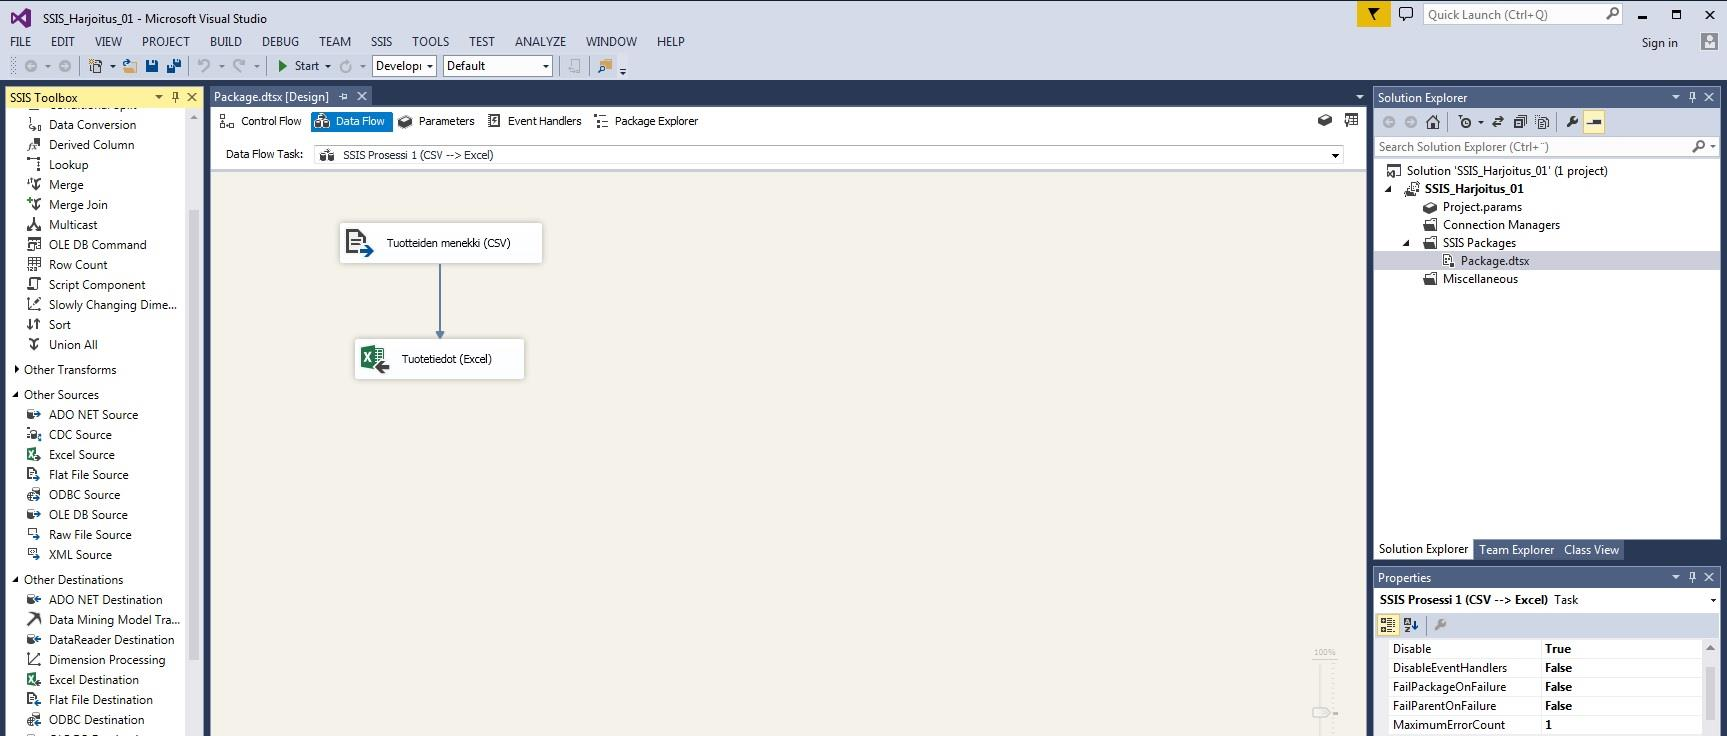This screenshot has width=1727, height=736.
Task: Click the Home icon in Solution Explorer
Action: (1433, 122)
